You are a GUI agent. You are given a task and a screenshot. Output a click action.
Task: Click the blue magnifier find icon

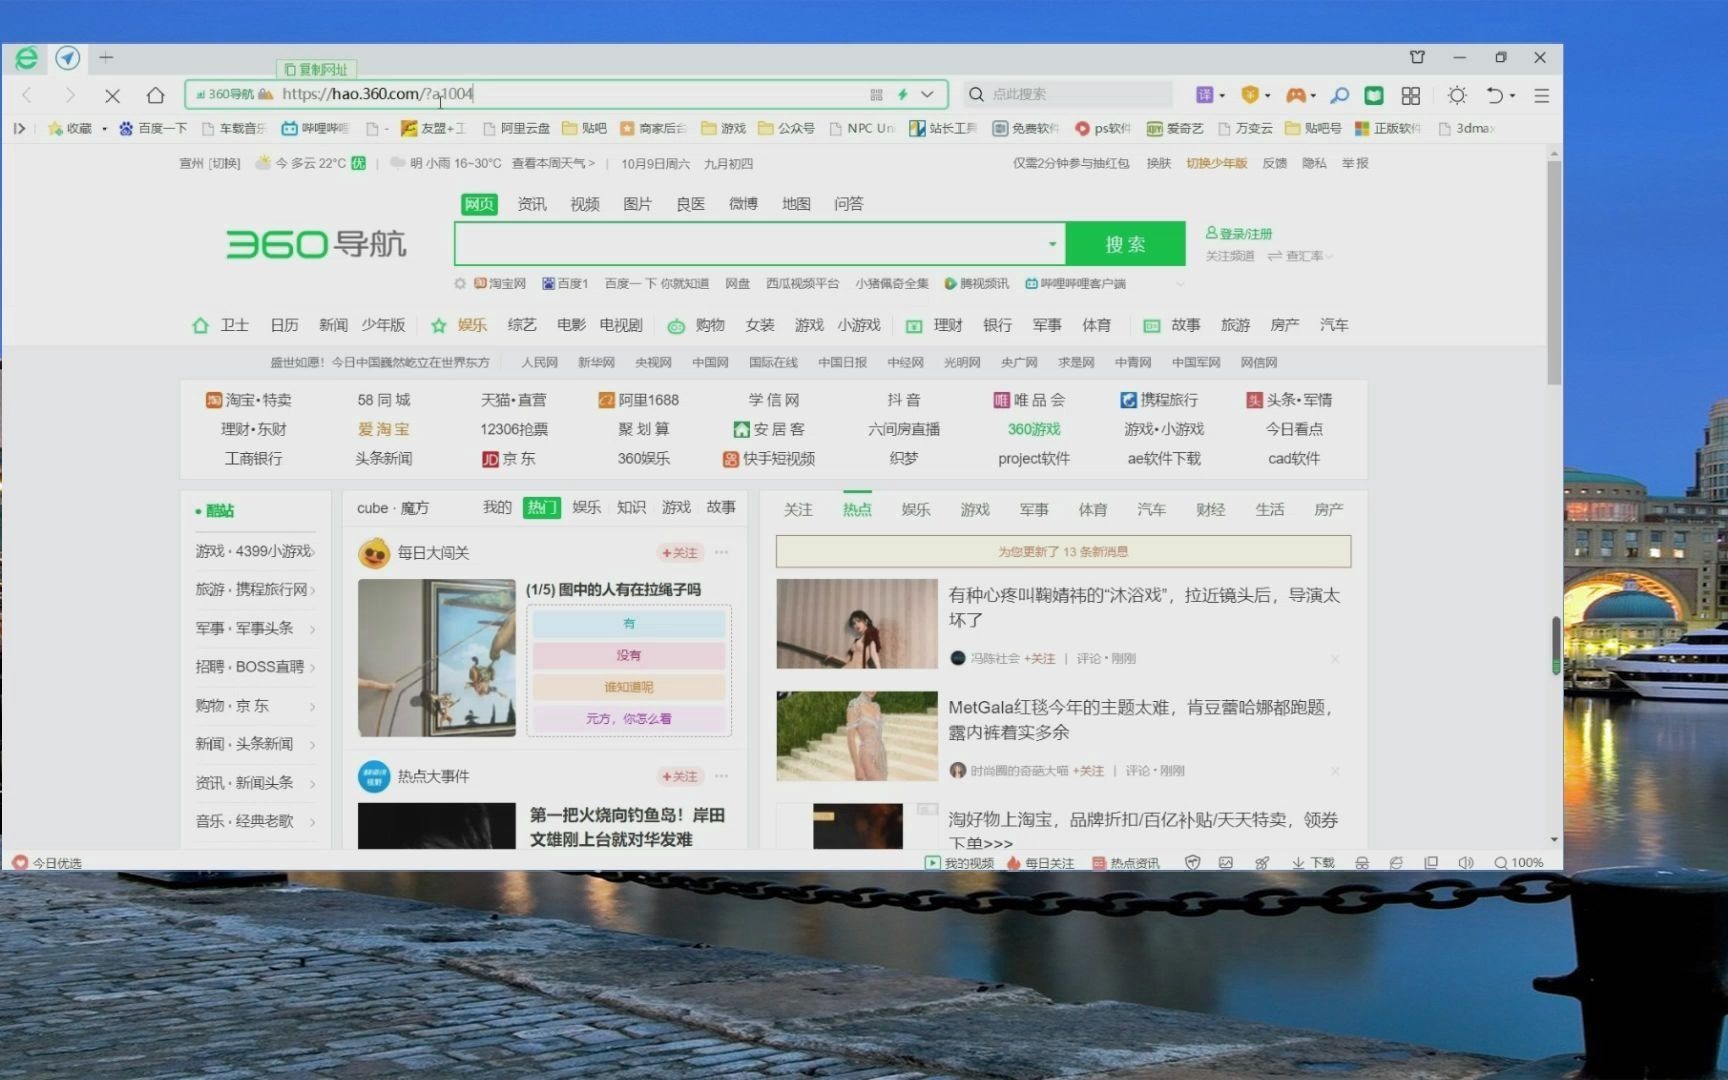tap(1340, 95)
